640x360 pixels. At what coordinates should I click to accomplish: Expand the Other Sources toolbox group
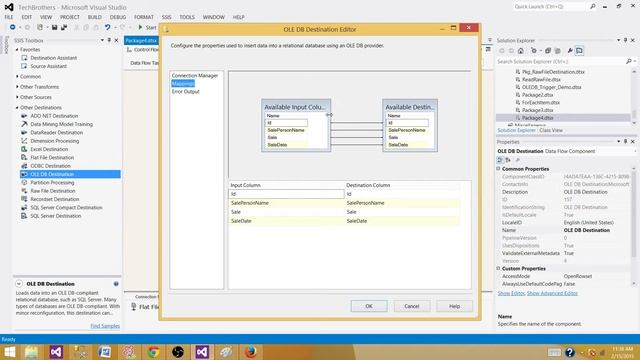[x=17, y=97]
